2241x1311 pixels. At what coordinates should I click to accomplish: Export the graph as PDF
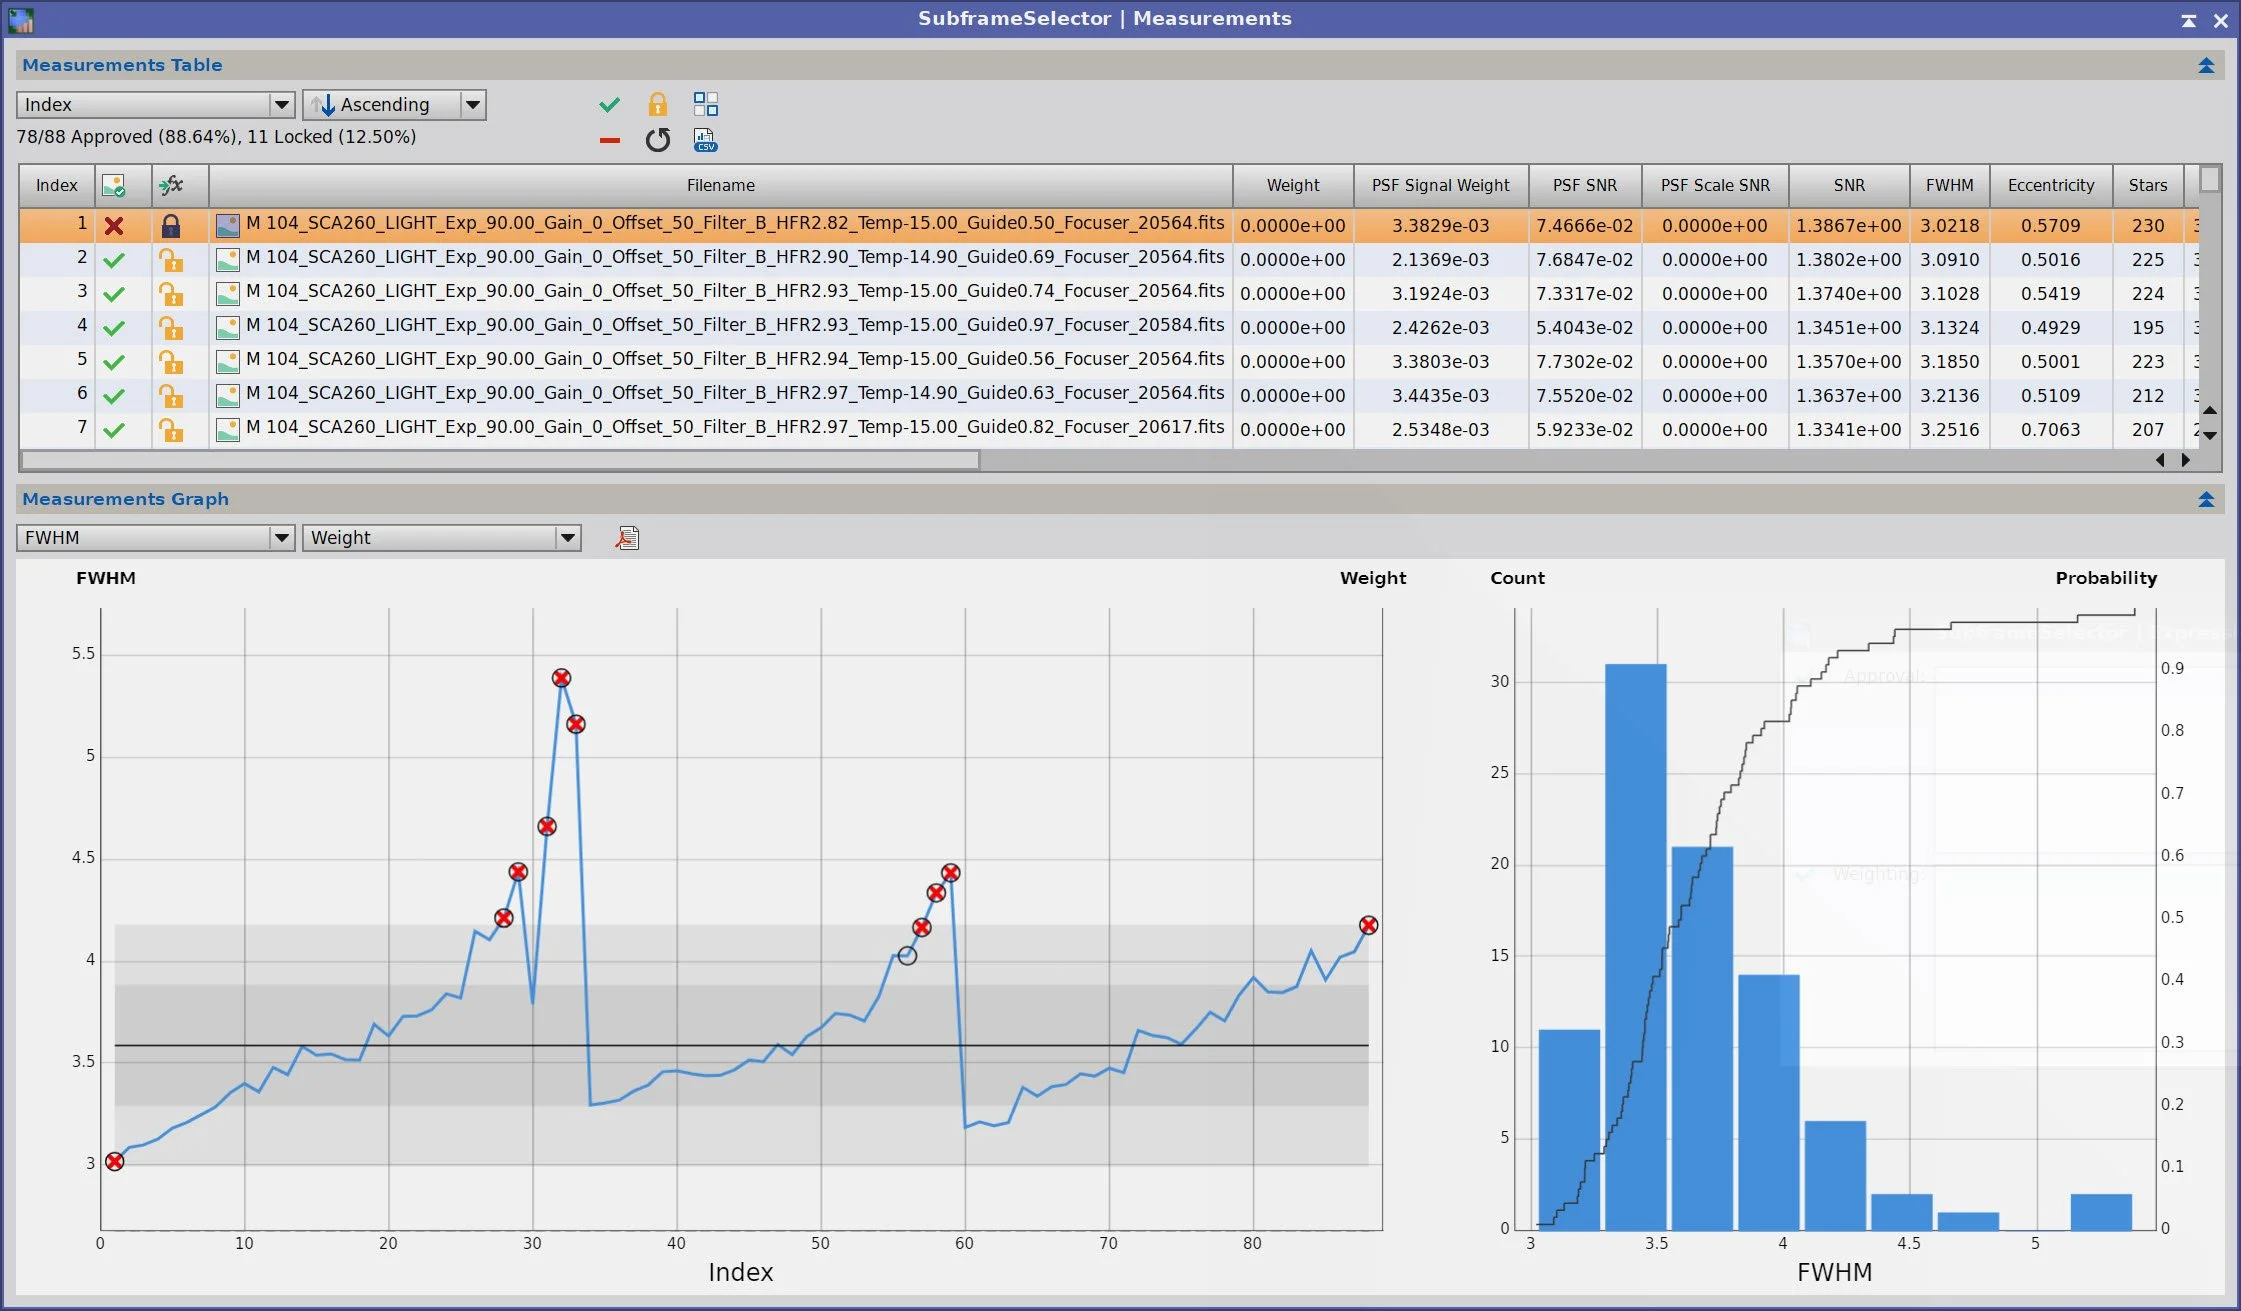pyautogui.click(x=627, y=538)
